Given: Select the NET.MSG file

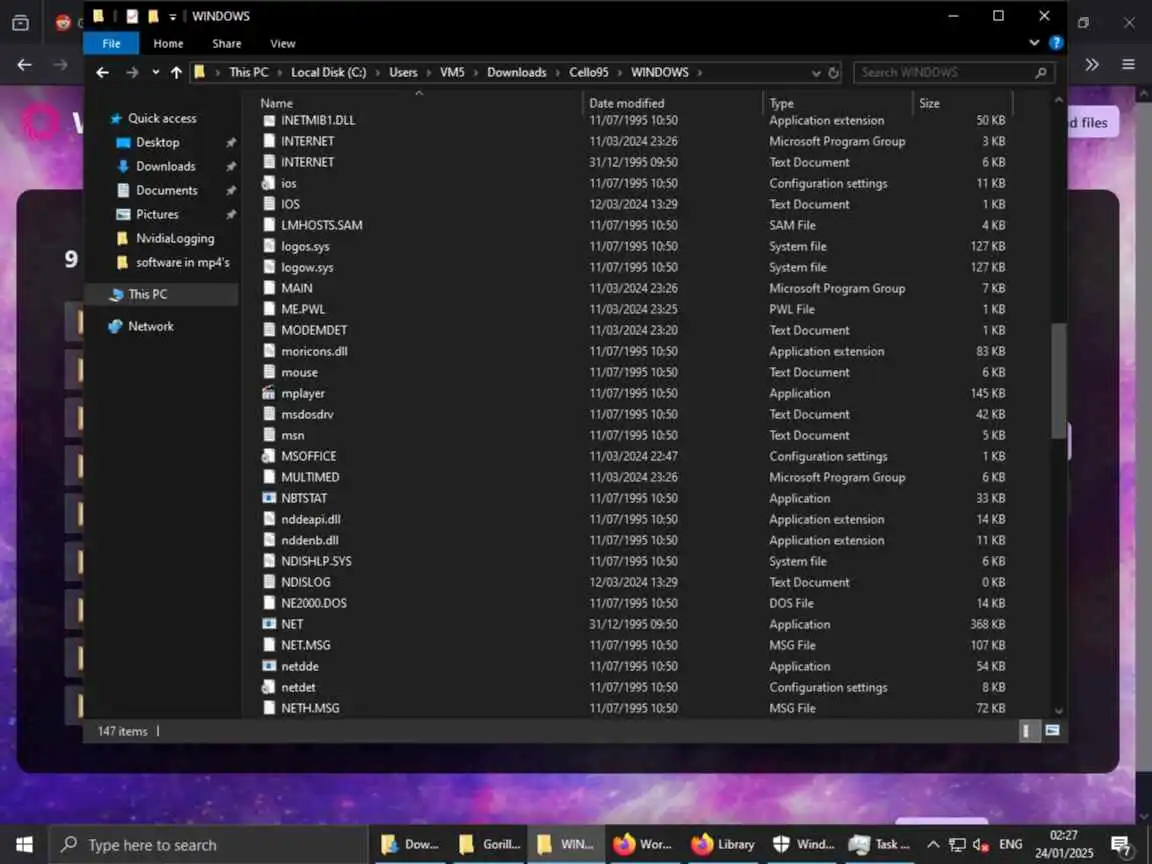Looking at the screenshot, I should tap(306, 645).
